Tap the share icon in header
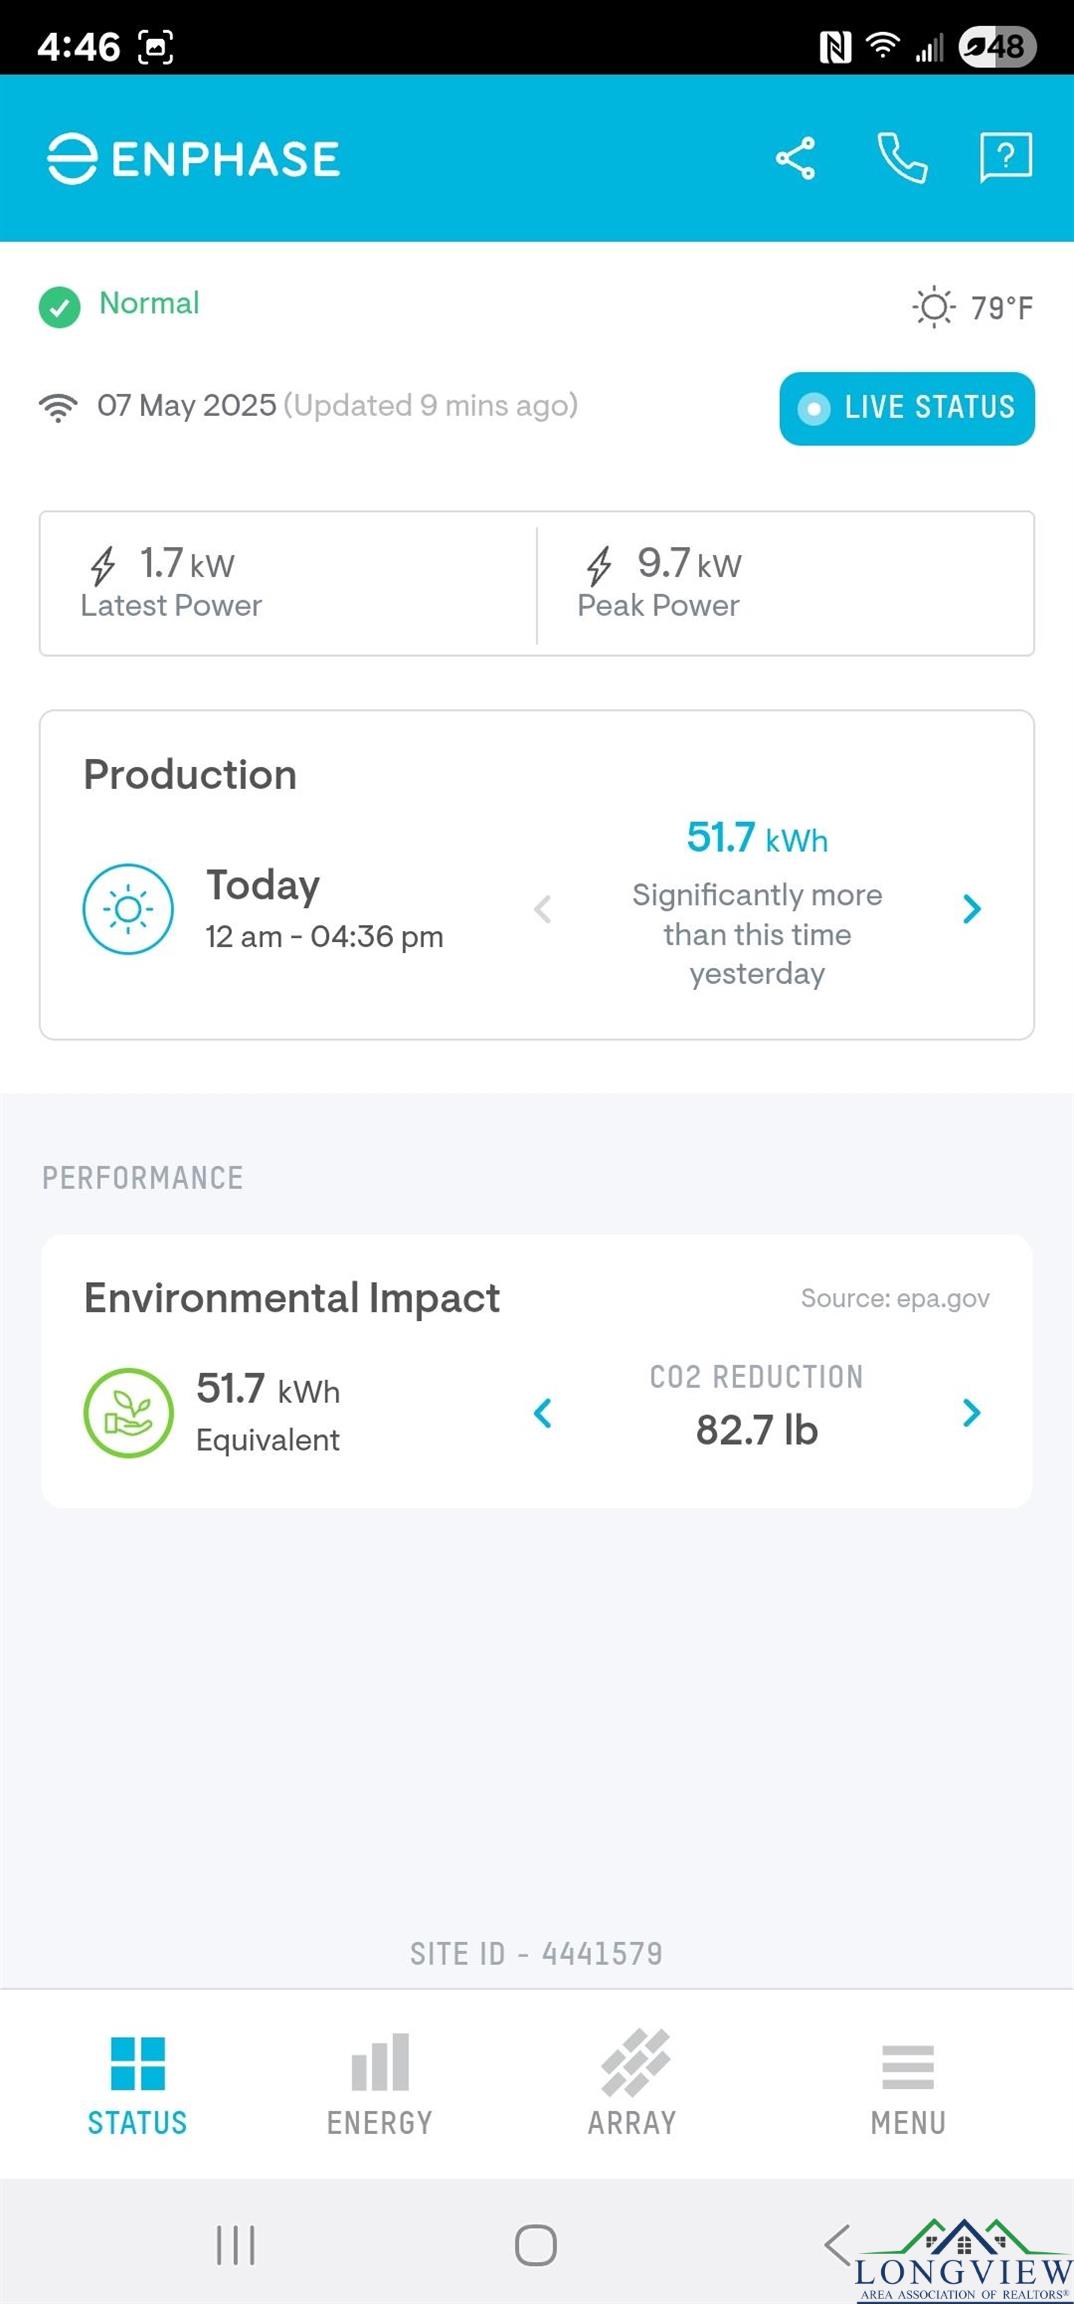Viewport: 1074px width, 2304px height. pyautogui.click(x=795, y=158)
